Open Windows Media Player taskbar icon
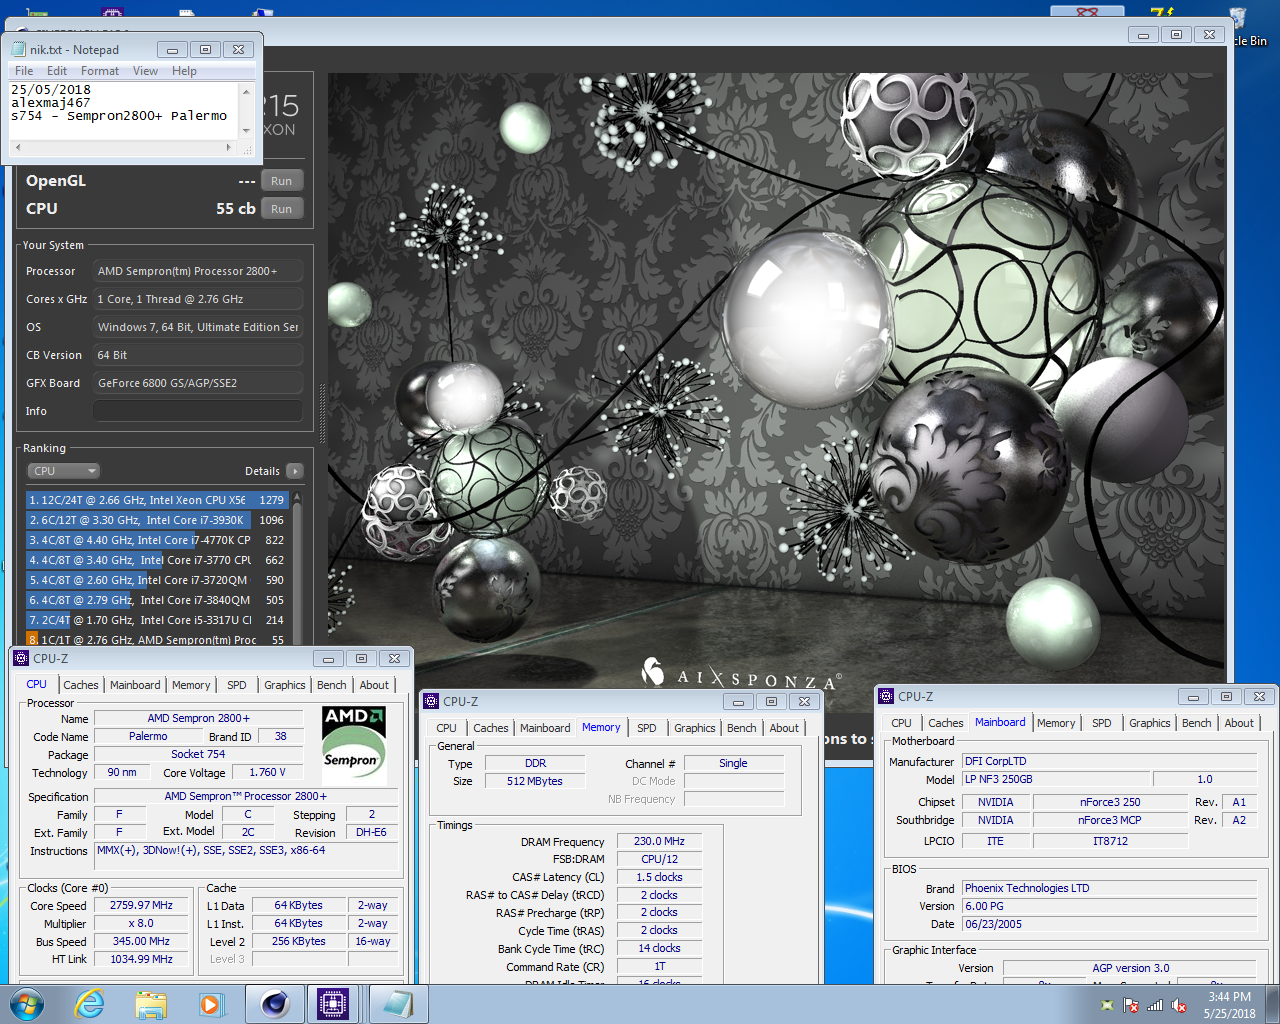1280x1024 pixels. pos(211,1004)
